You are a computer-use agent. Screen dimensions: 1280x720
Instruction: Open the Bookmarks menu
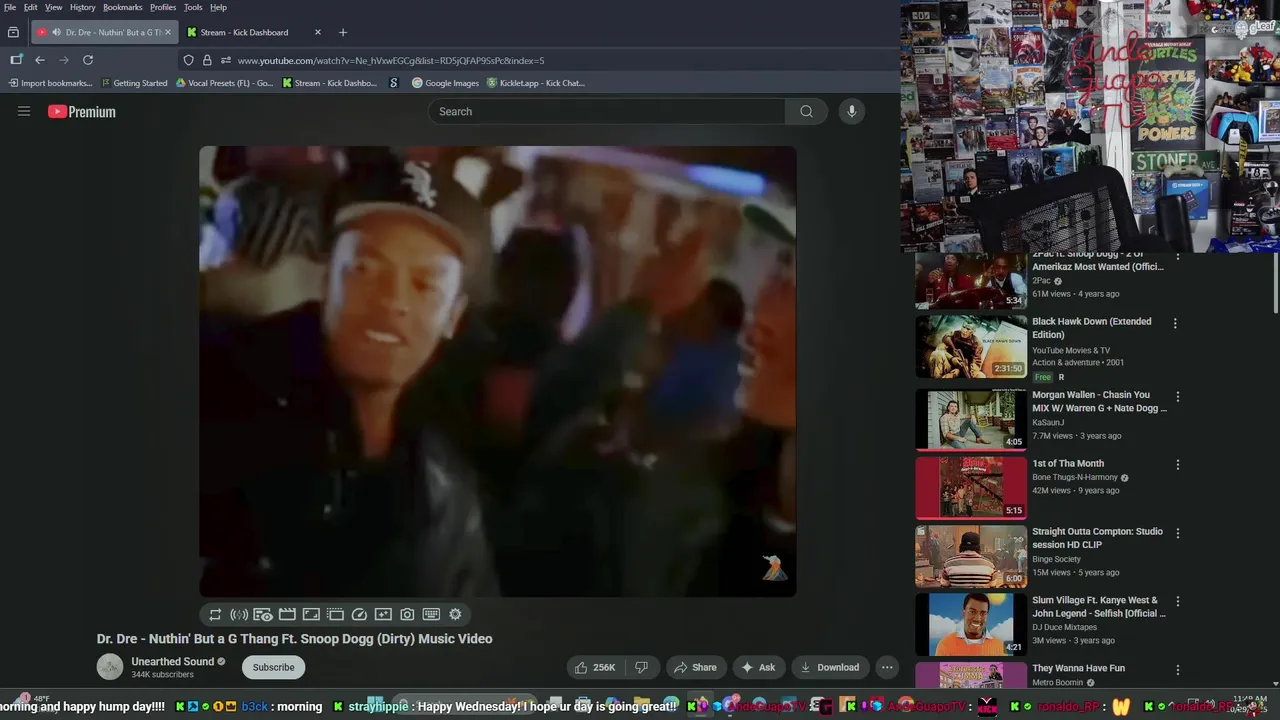[123, 7]
